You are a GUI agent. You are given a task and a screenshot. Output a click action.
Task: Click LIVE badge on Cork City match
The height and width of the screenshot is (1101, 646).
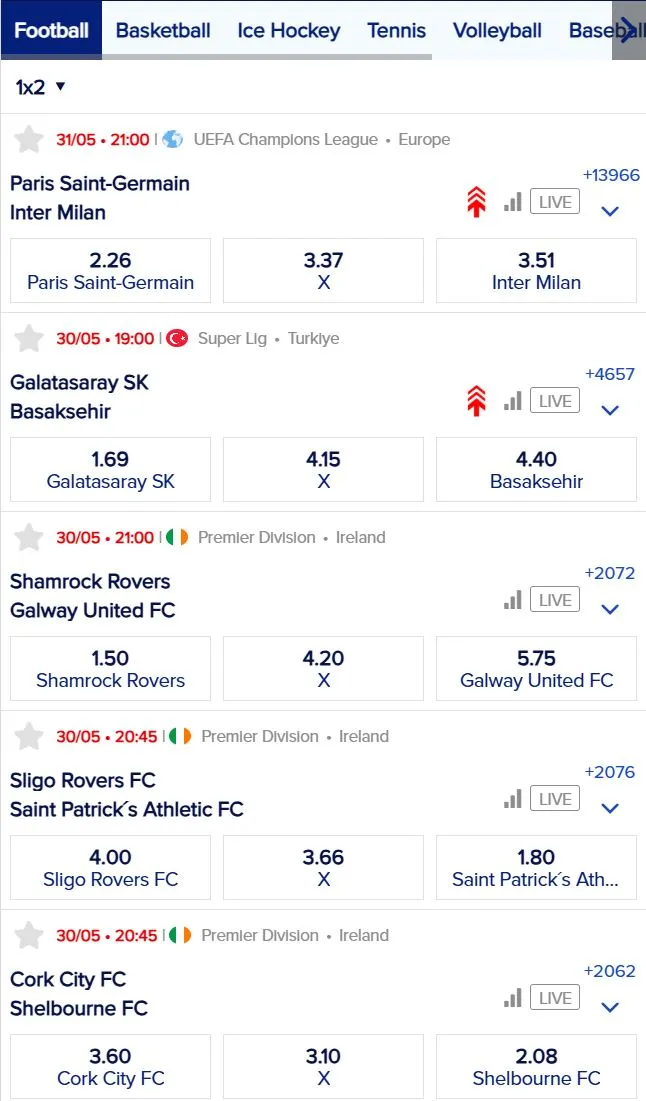tap(555, 998)
